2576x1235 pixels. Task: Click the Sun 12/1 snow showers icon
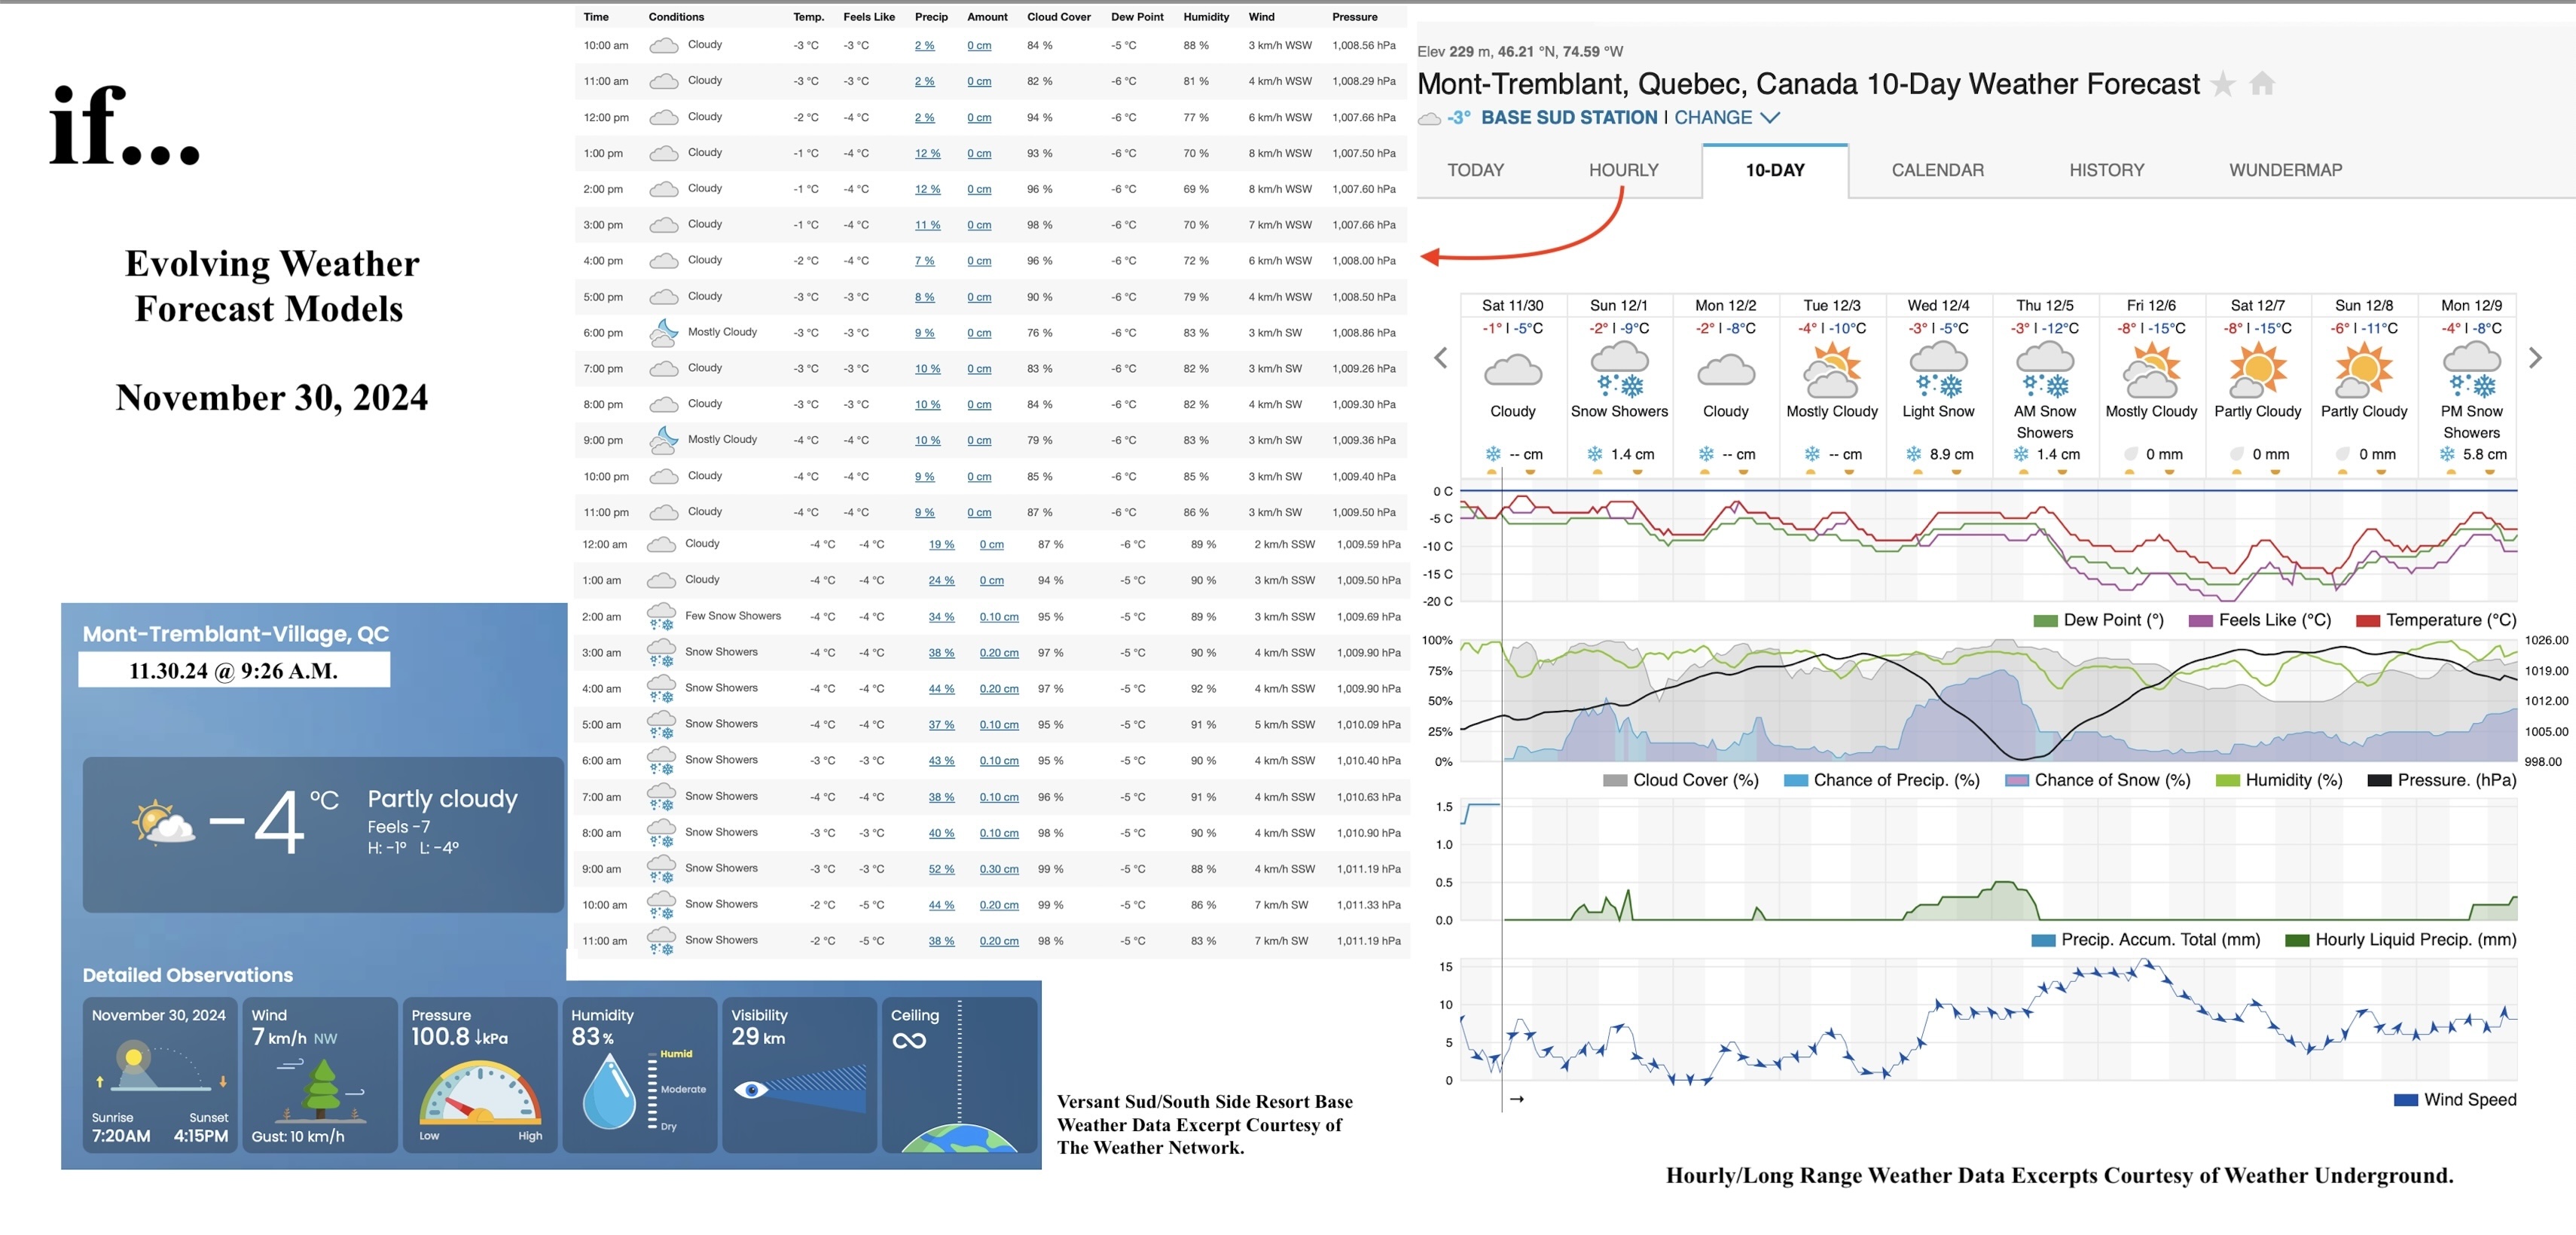tap(1619, 369)
